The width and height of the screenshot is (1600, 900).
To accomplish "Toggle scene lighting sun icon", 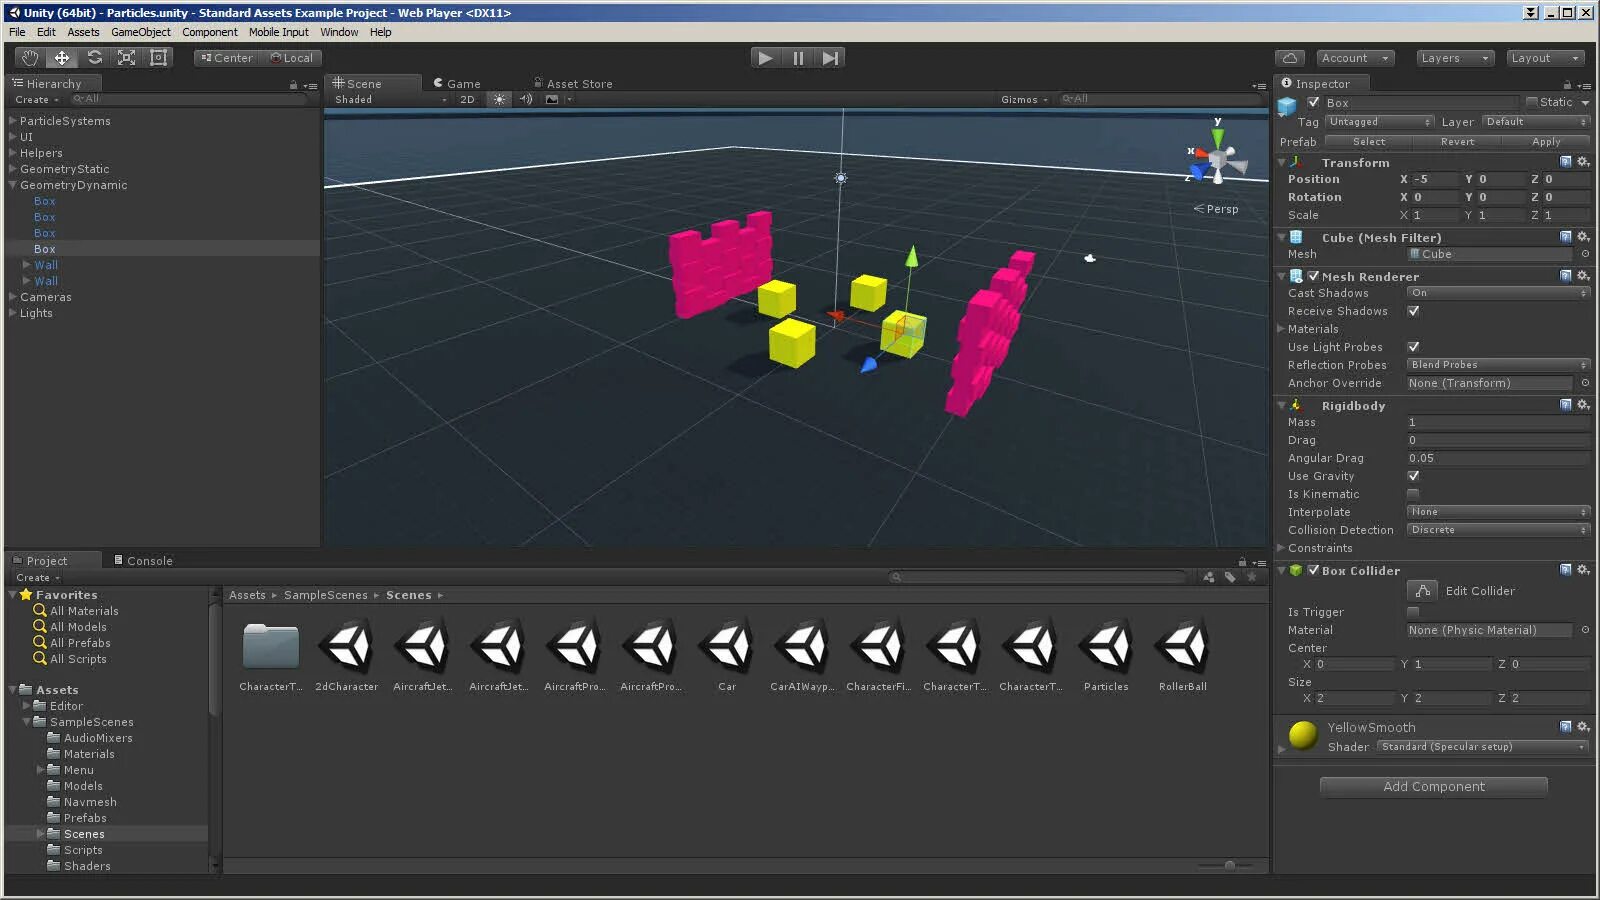I will point(499,99).
